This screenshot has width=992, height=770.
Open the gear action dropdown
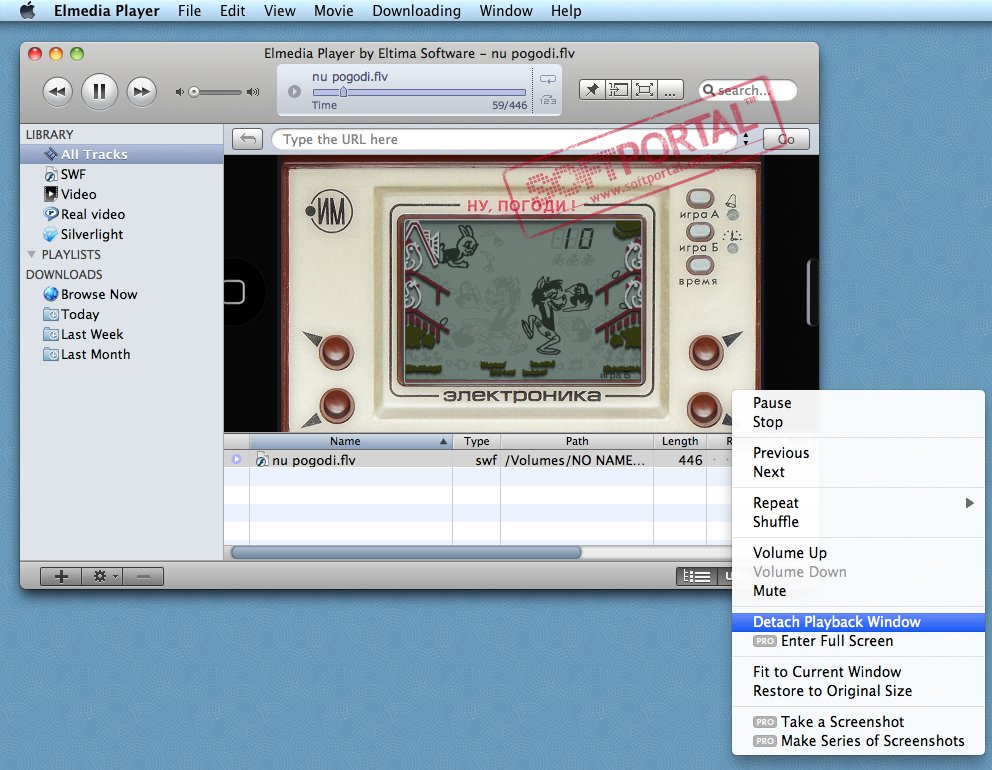[x=102, y=576]
